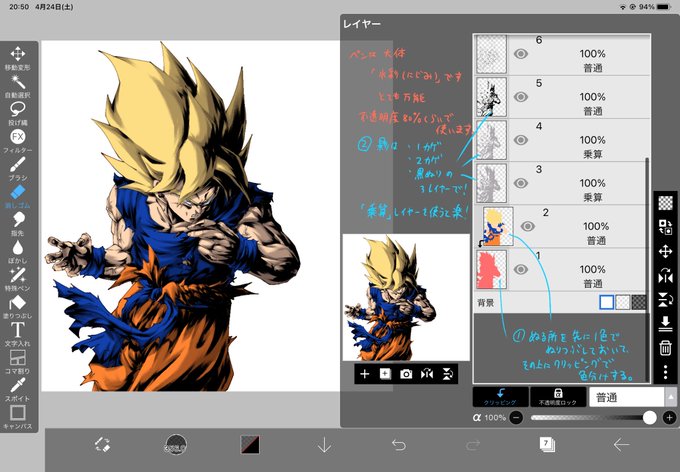Tap the layer preview image of Goku

click(x=406, y=298)
